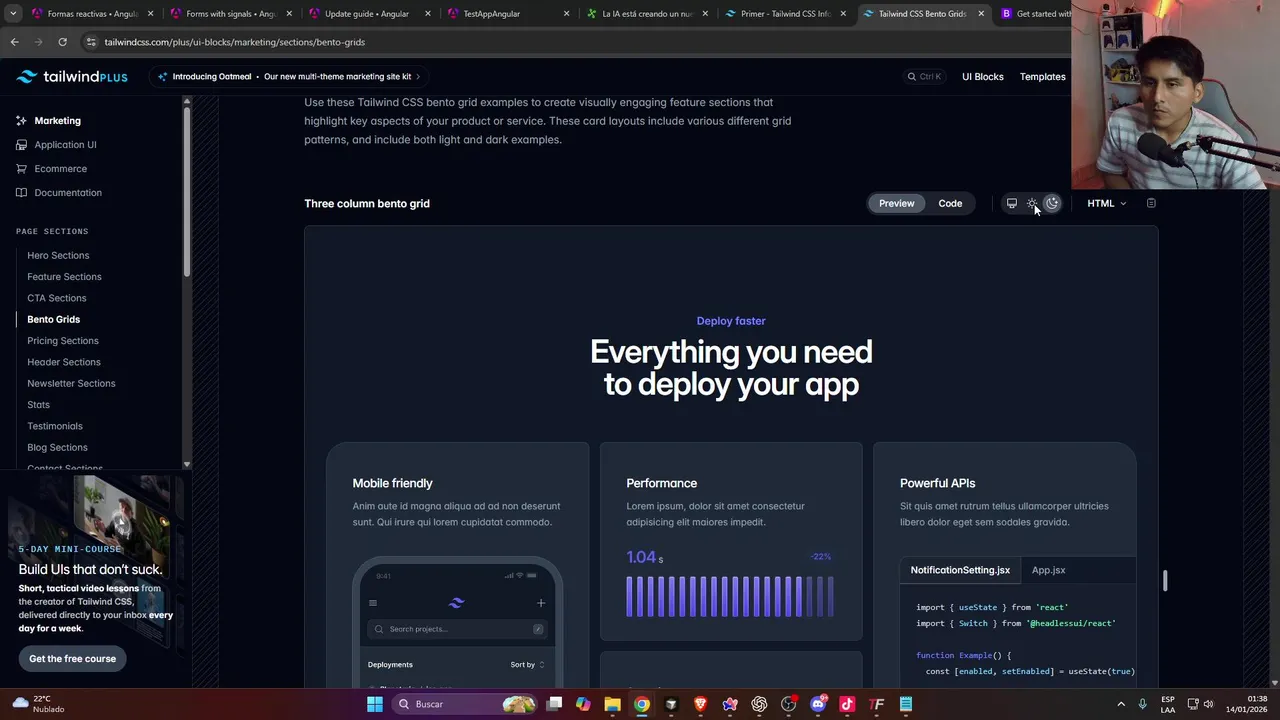Click the Application UI sidebar icon
The width and height of the screenshot is (1280, 720).
(x=21, y=145)
